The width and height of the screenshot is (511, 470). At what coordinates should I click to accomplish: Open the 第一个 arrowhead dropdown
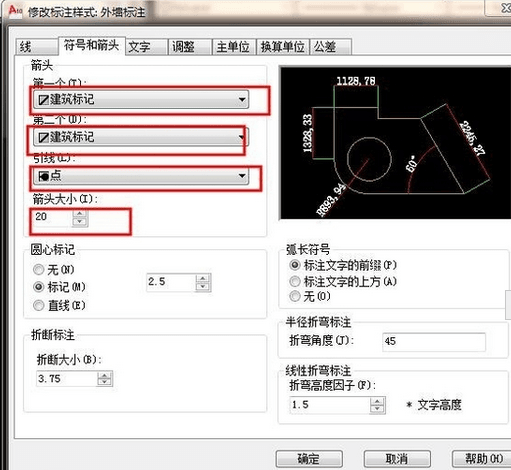(x=141, y=99)
